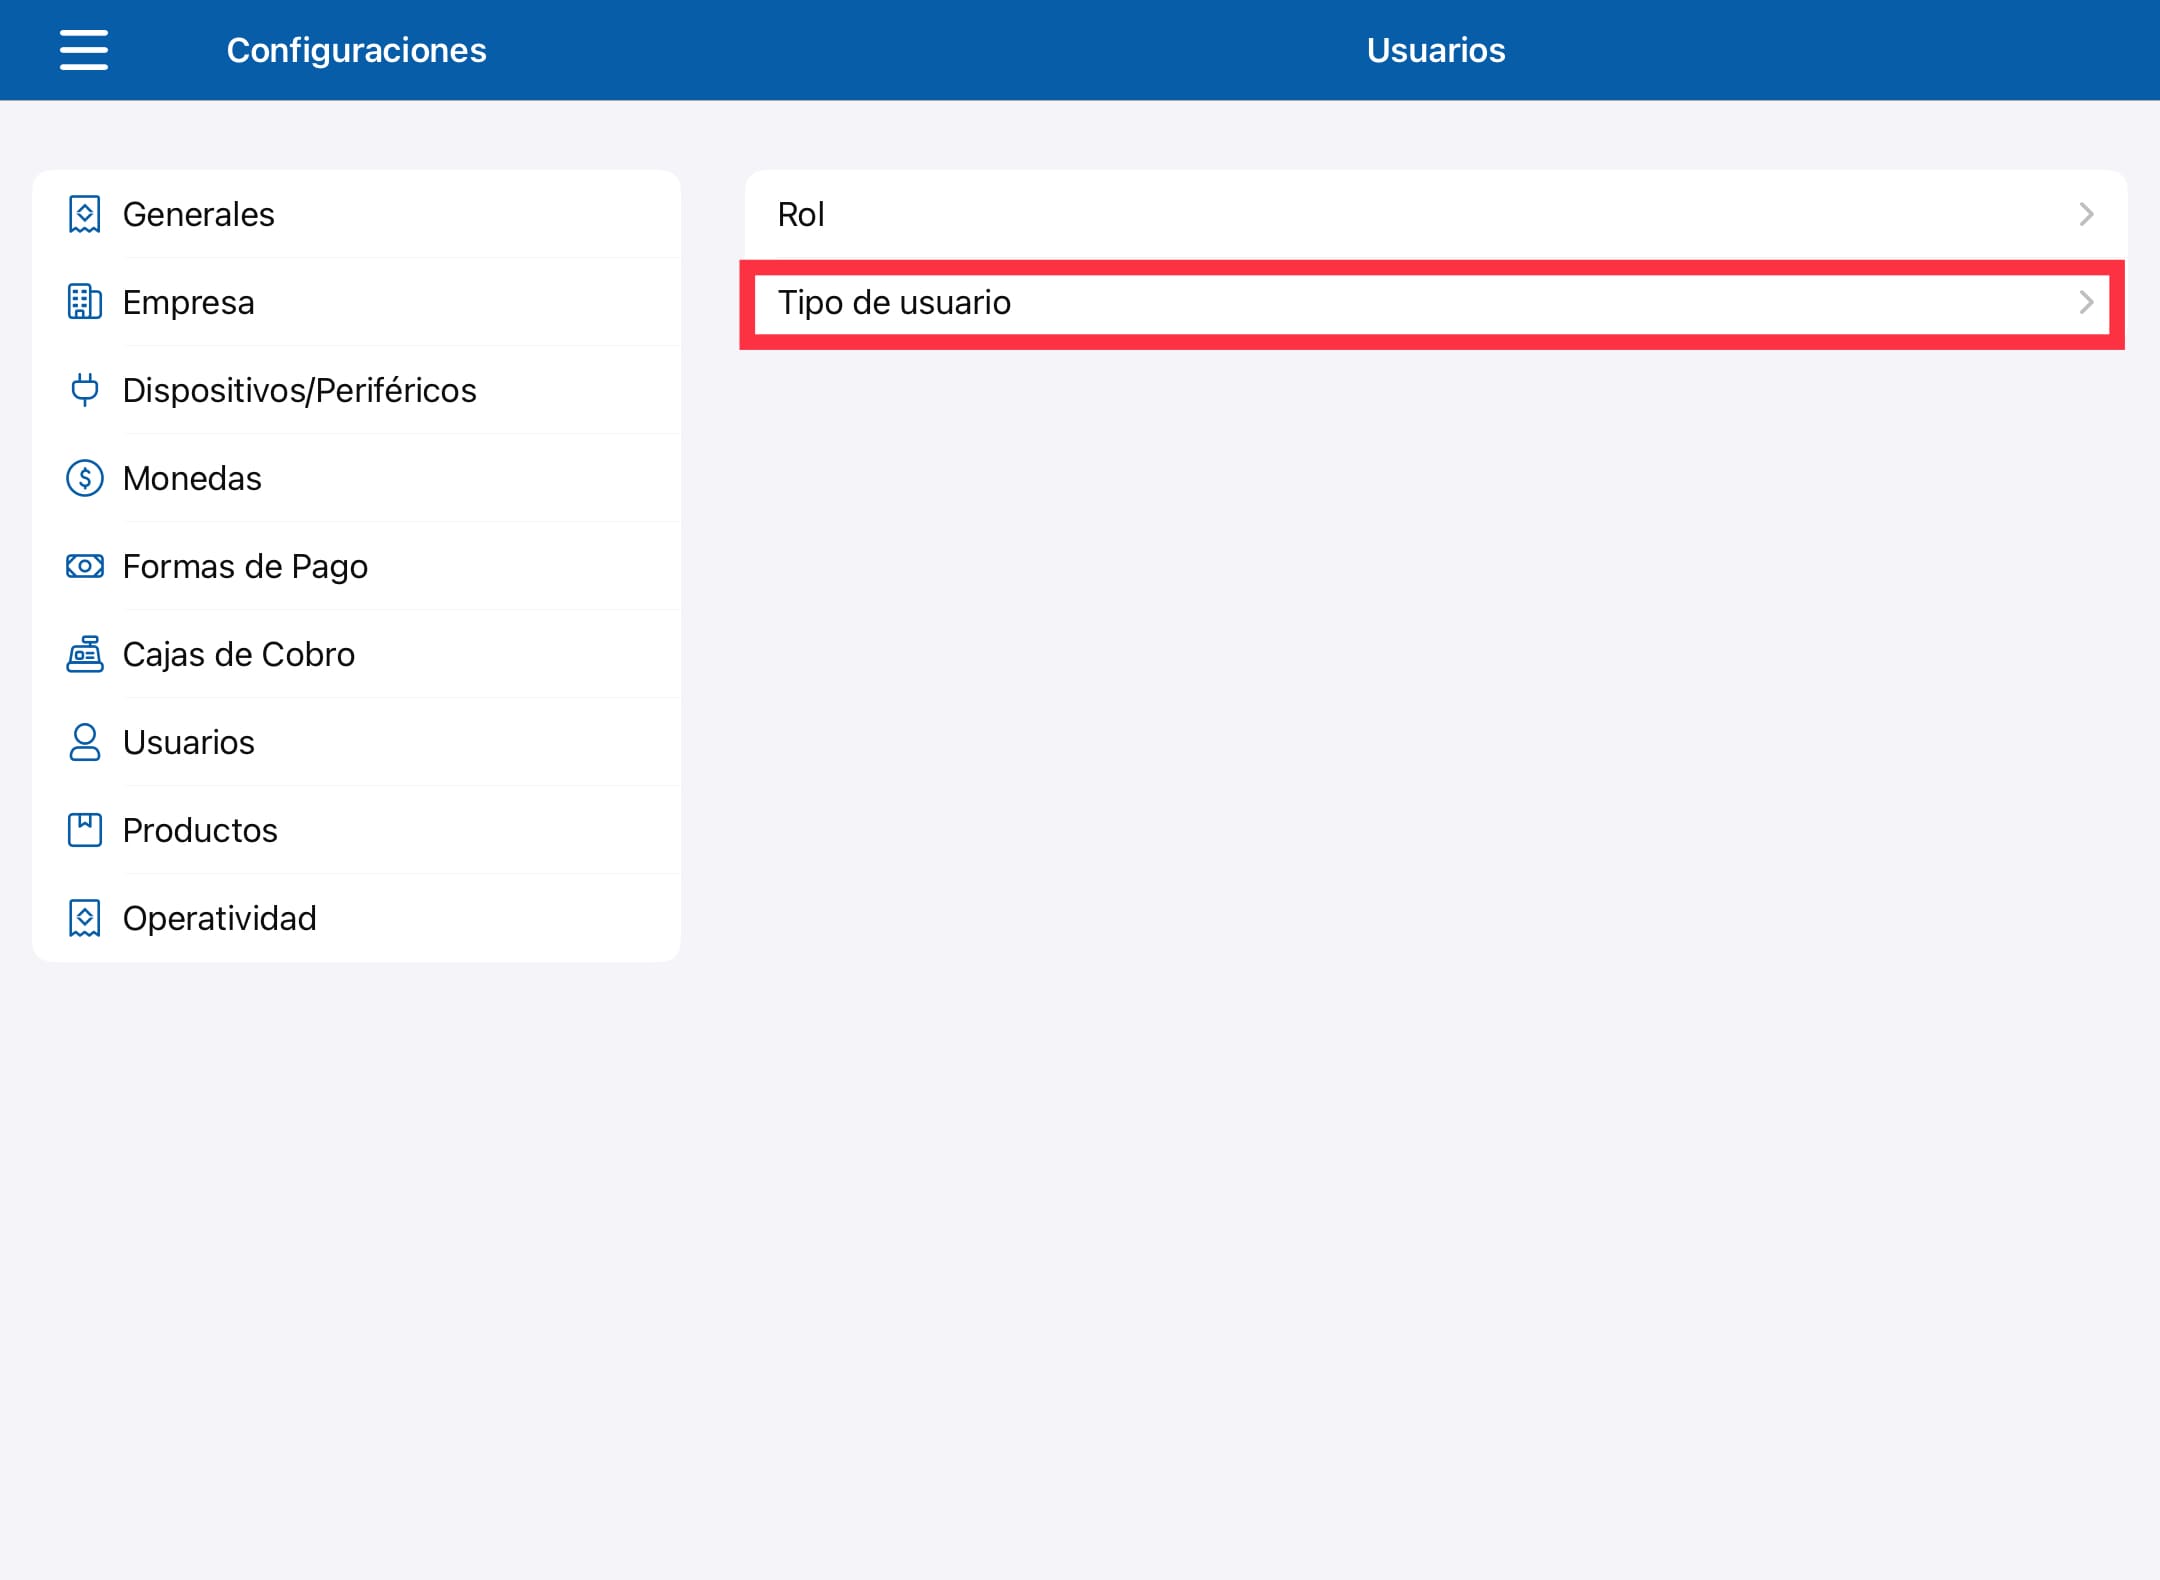Expand Tipo de usuario chevron
Viewport: 2160px width, 1580px height.
point(2086,302)
